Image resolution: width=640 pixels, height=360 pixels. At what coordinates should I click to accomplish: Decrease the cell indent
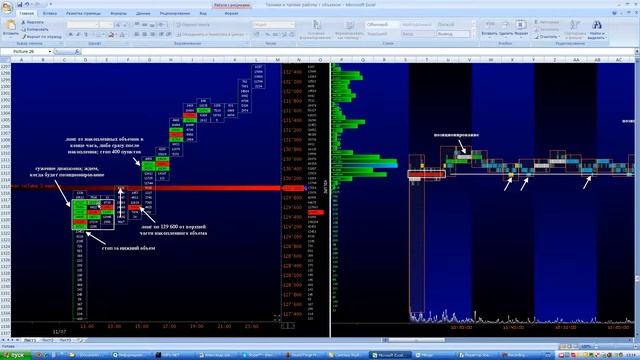[x=161, y=34]
